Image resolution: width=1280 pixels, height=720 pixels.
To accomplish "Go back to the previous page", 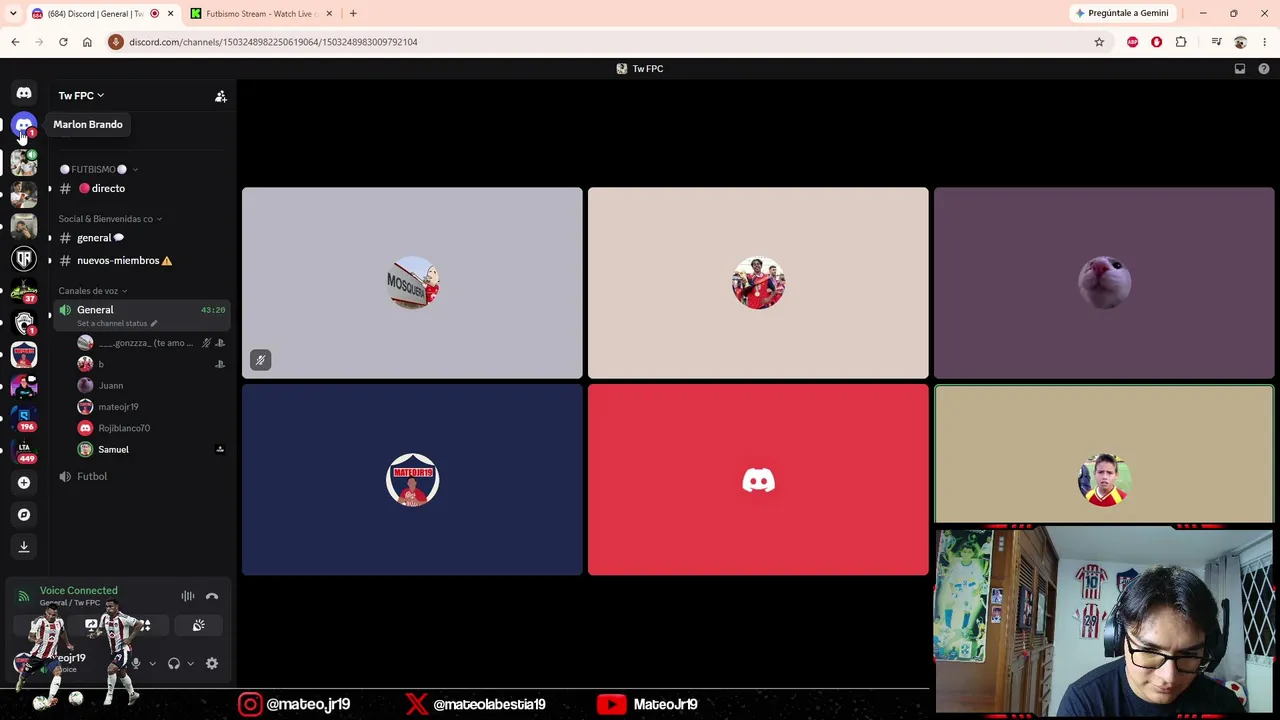I will [15, 42].
